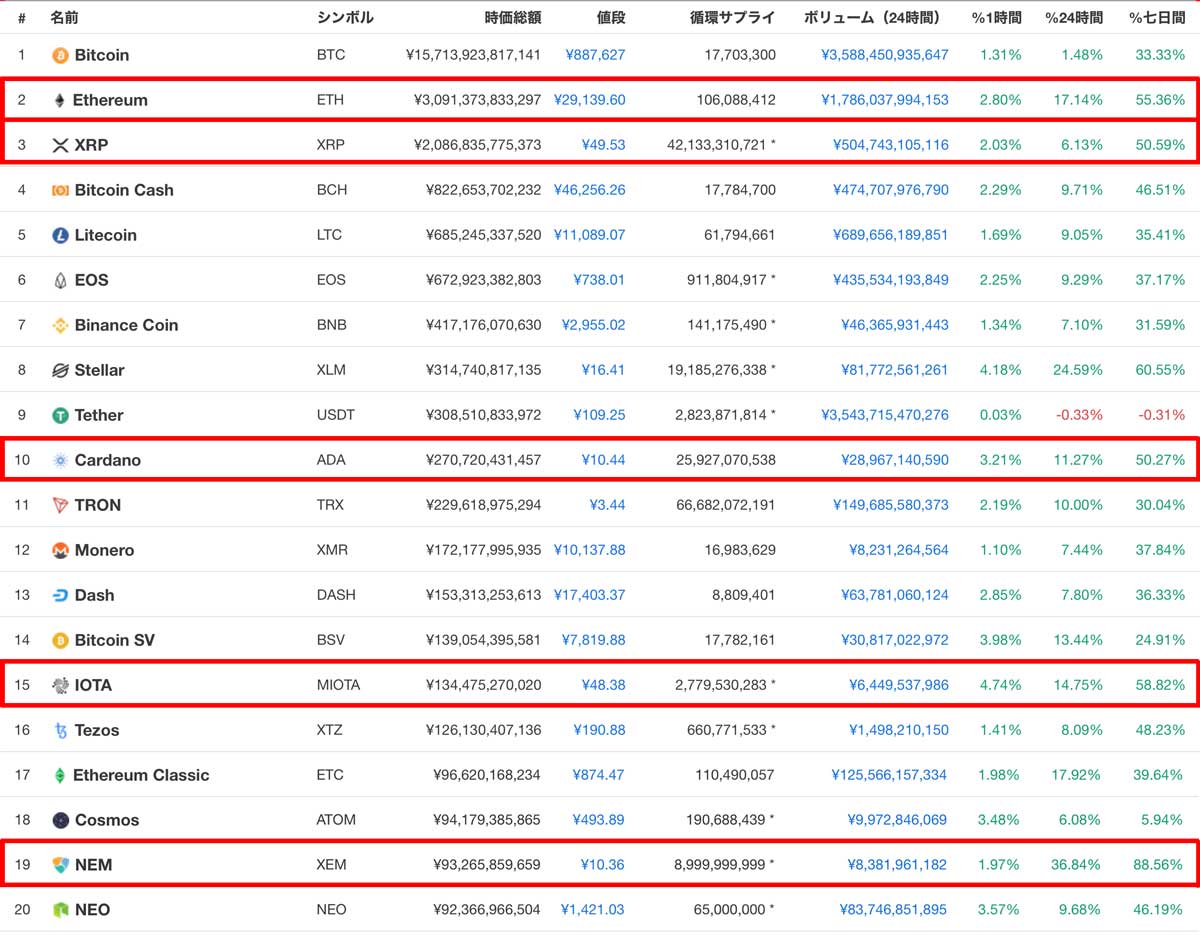Viewport: 1200px width, 935px height.
Task: Open the XRP name link
Action: [91, 145]
